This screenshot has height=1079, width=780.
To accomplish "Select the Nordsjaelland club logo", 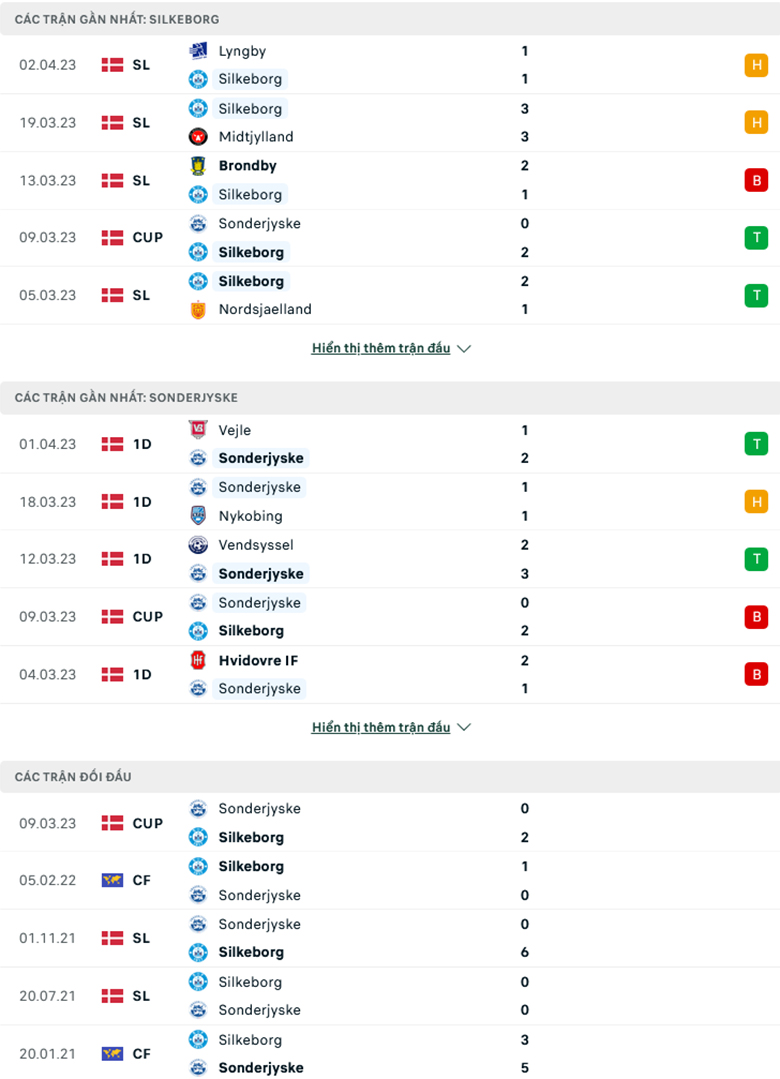I will coord(197,310).
